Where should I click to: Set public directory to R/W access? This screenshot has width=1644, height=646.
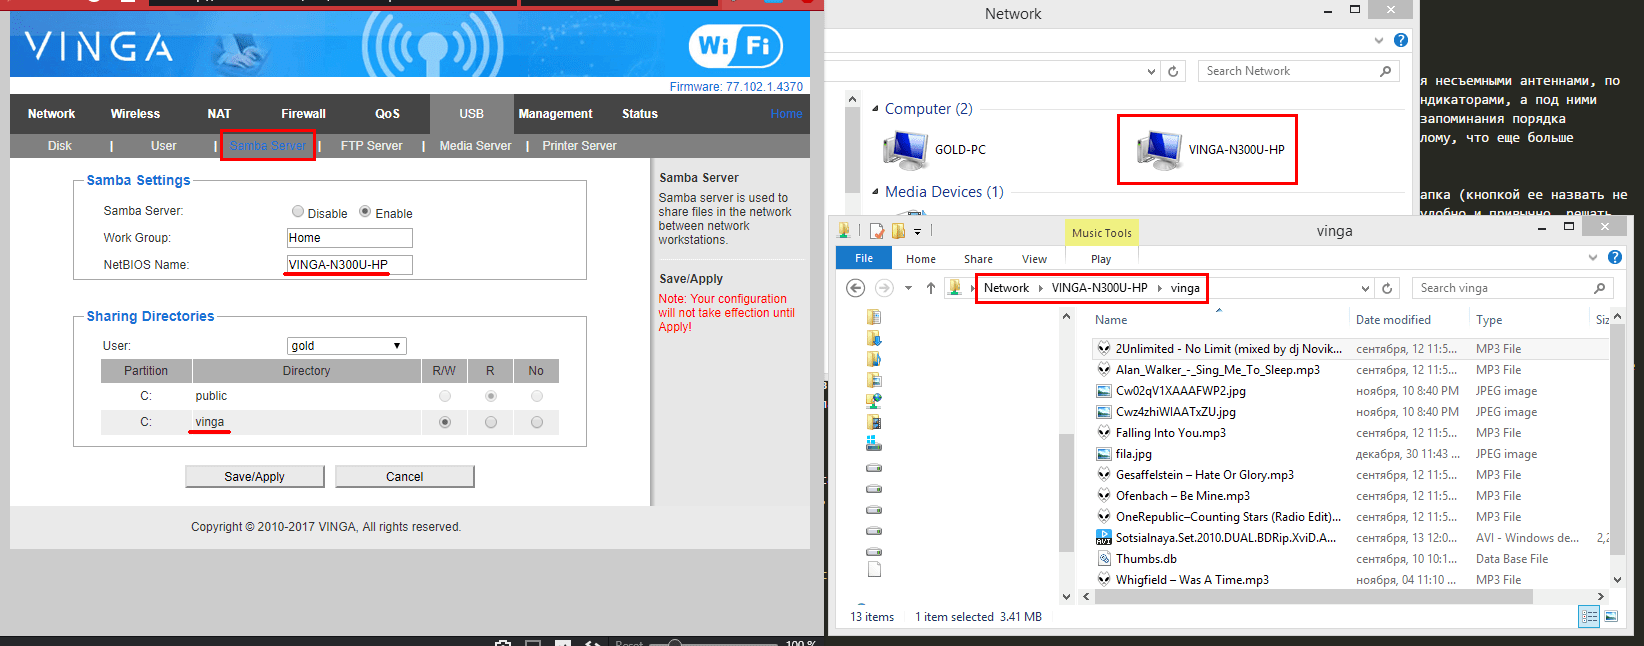[444, 396]
